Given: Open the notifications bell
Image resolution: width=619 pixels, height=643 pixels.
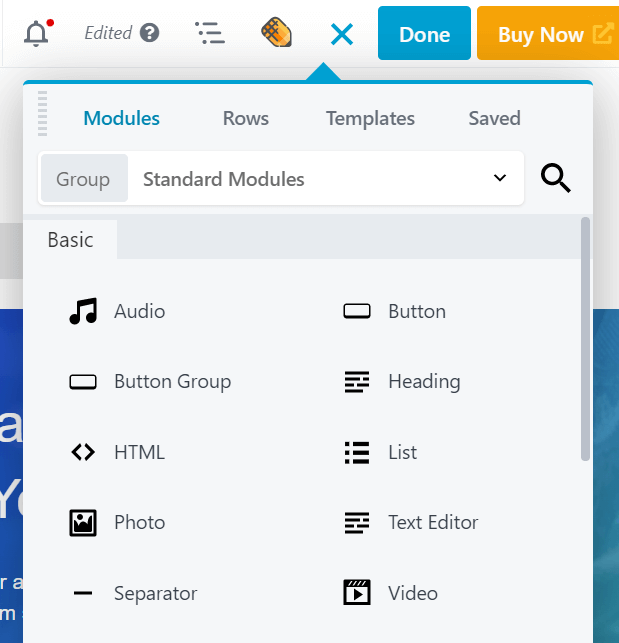Looking at the screenshot, I should point(37,34).
